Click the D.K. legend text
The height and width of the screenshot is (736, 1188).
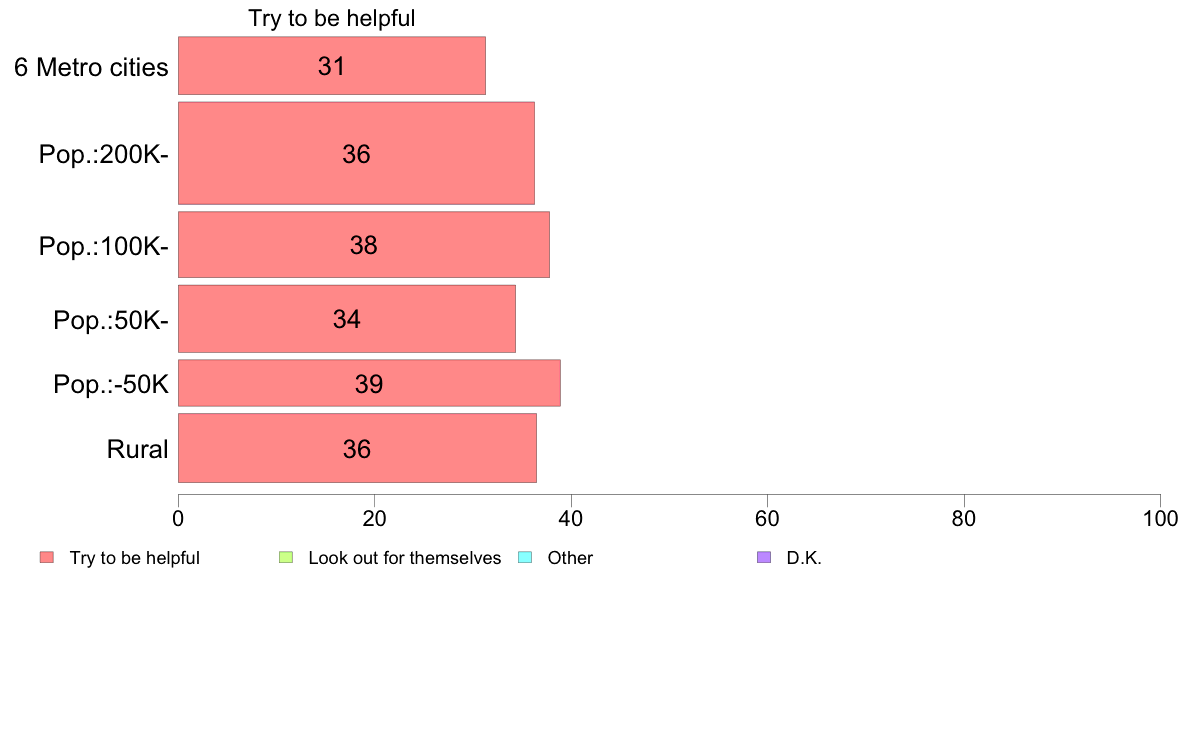coord(804,558)
